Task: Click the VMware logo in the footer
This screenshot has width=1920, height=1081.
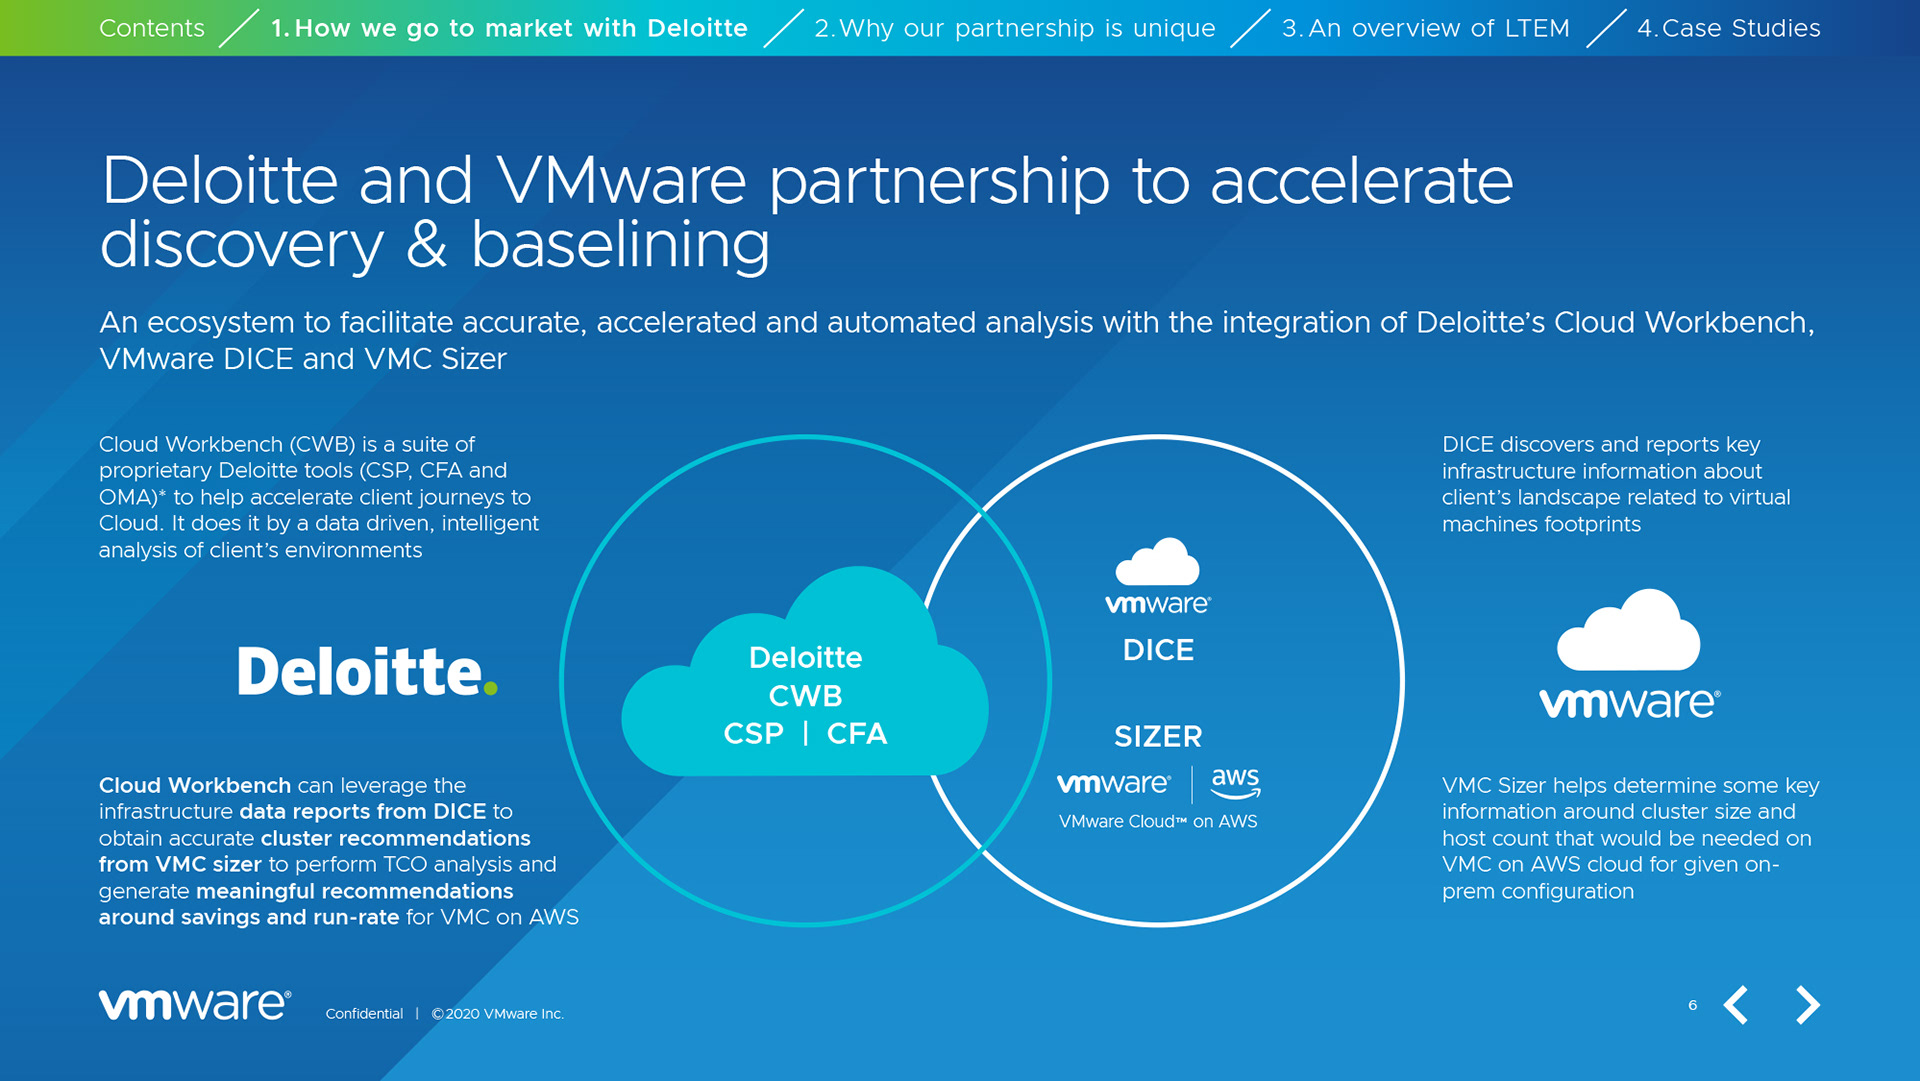Action: click(195, 1004)
